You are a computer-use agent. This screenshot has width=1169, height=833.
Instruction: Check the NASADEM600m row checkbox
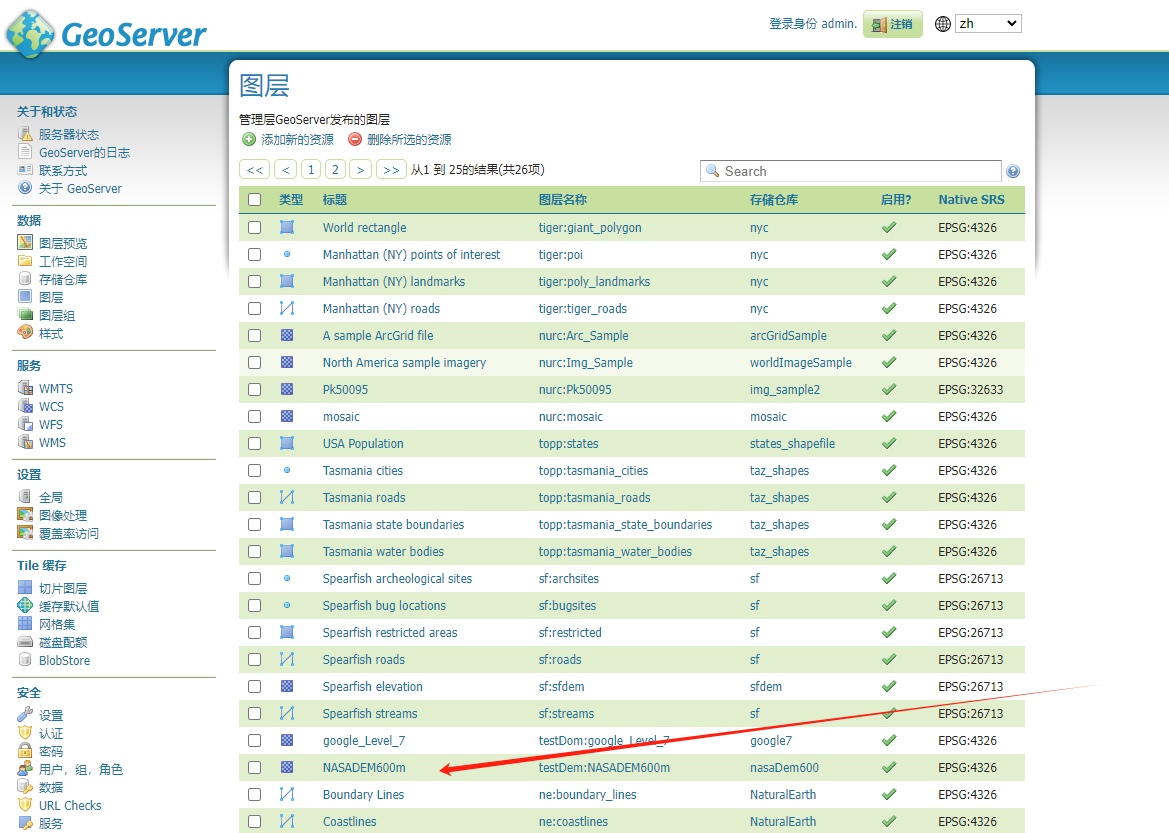(255, 767)
